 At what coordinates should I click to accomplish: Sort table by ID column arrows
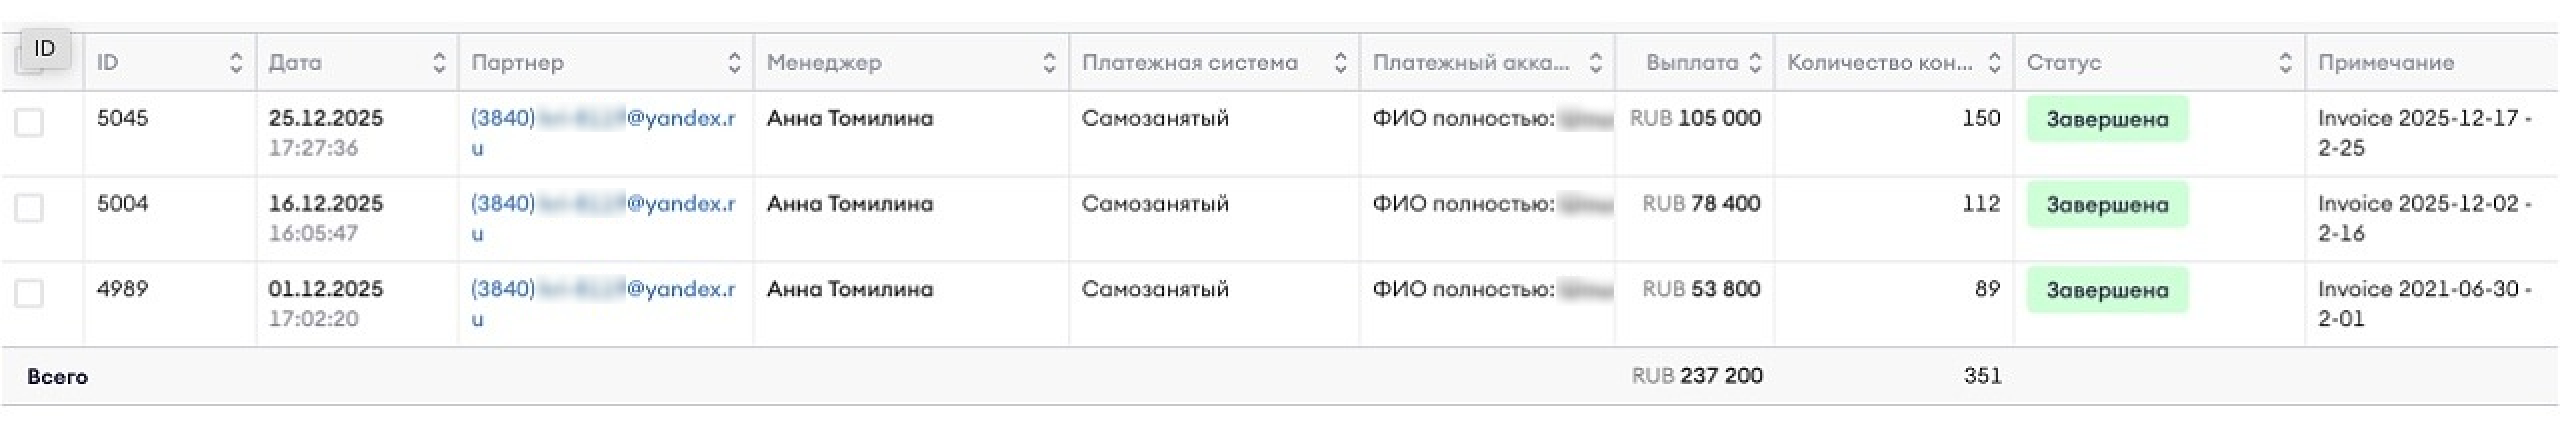pyautogui.click(x=236, y=63)
